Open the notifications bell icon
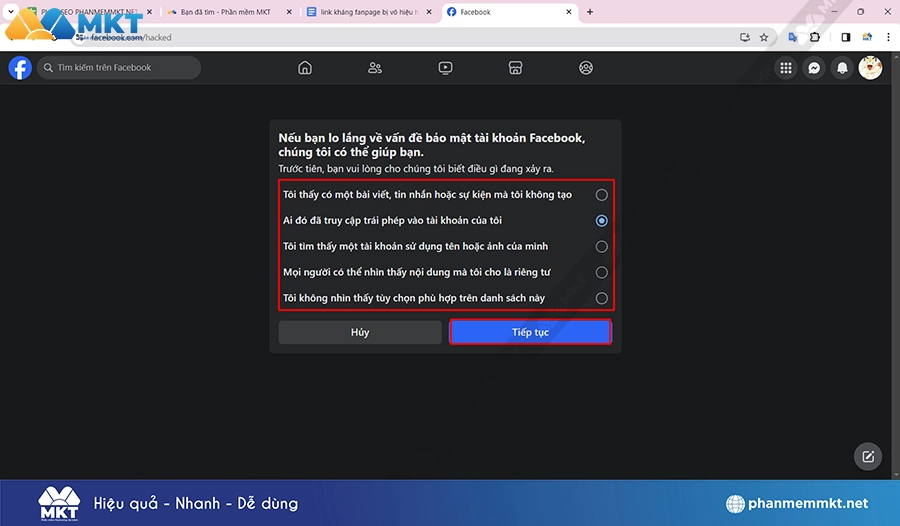Screen dimensions: 900x526 [x=842, y=68]
